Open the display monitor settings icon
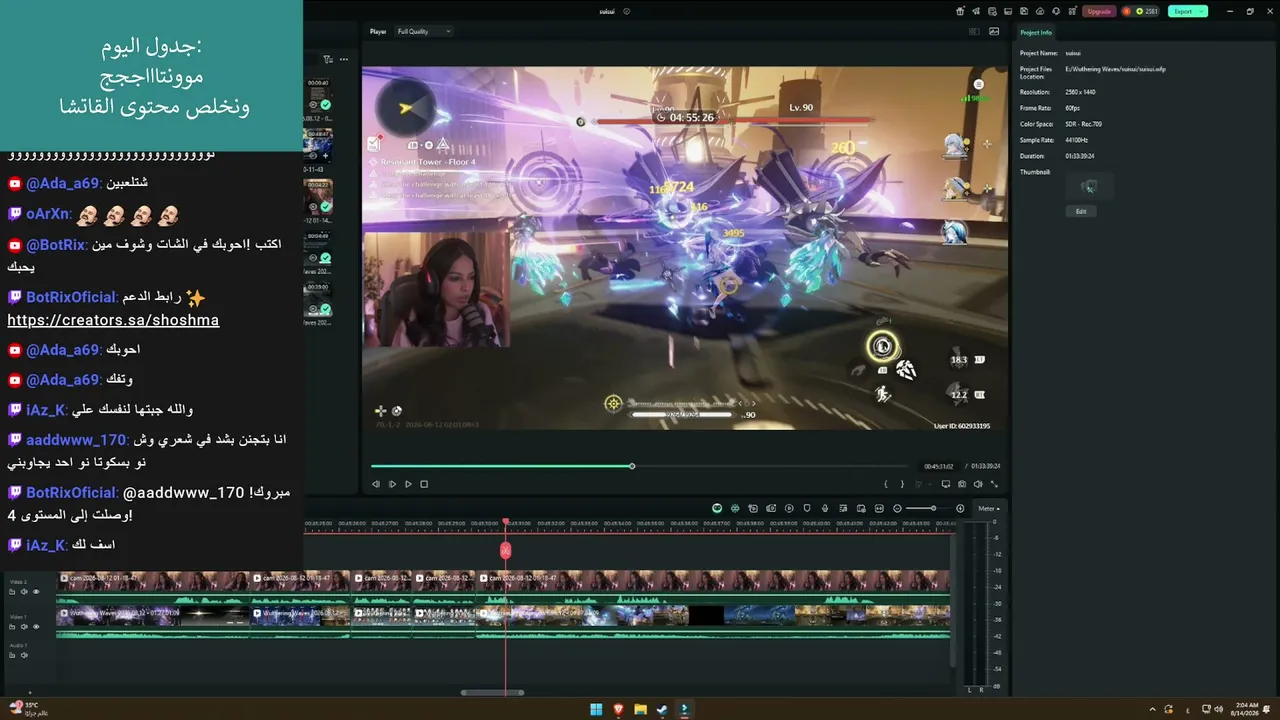The width and height of the screenshot is (1280, 720). (x=946, y=484)
